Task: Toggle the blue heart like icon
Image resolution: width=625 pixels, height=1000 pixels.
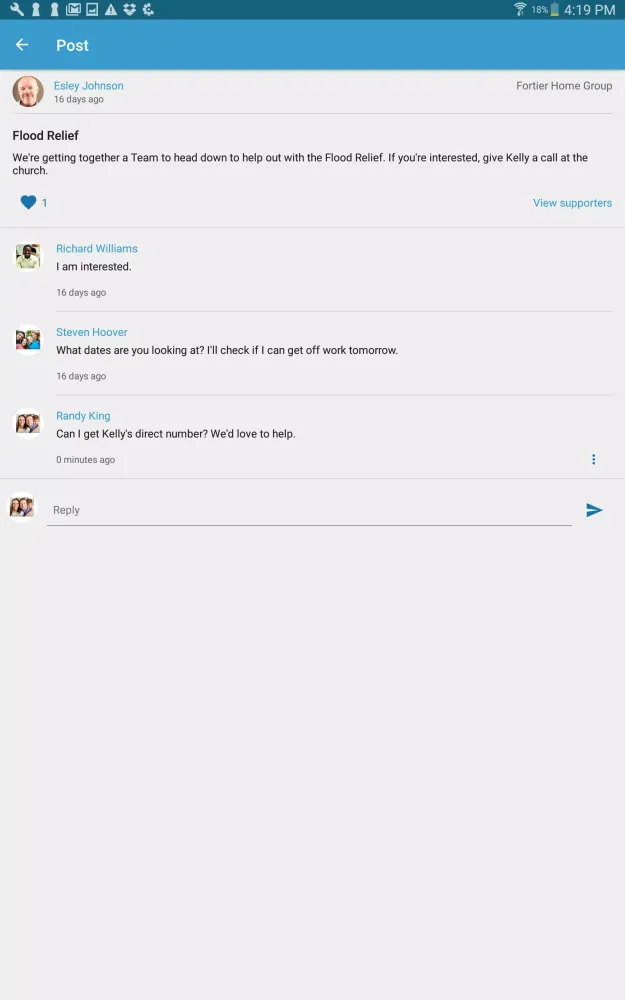Action: click(x=28, y=202)
